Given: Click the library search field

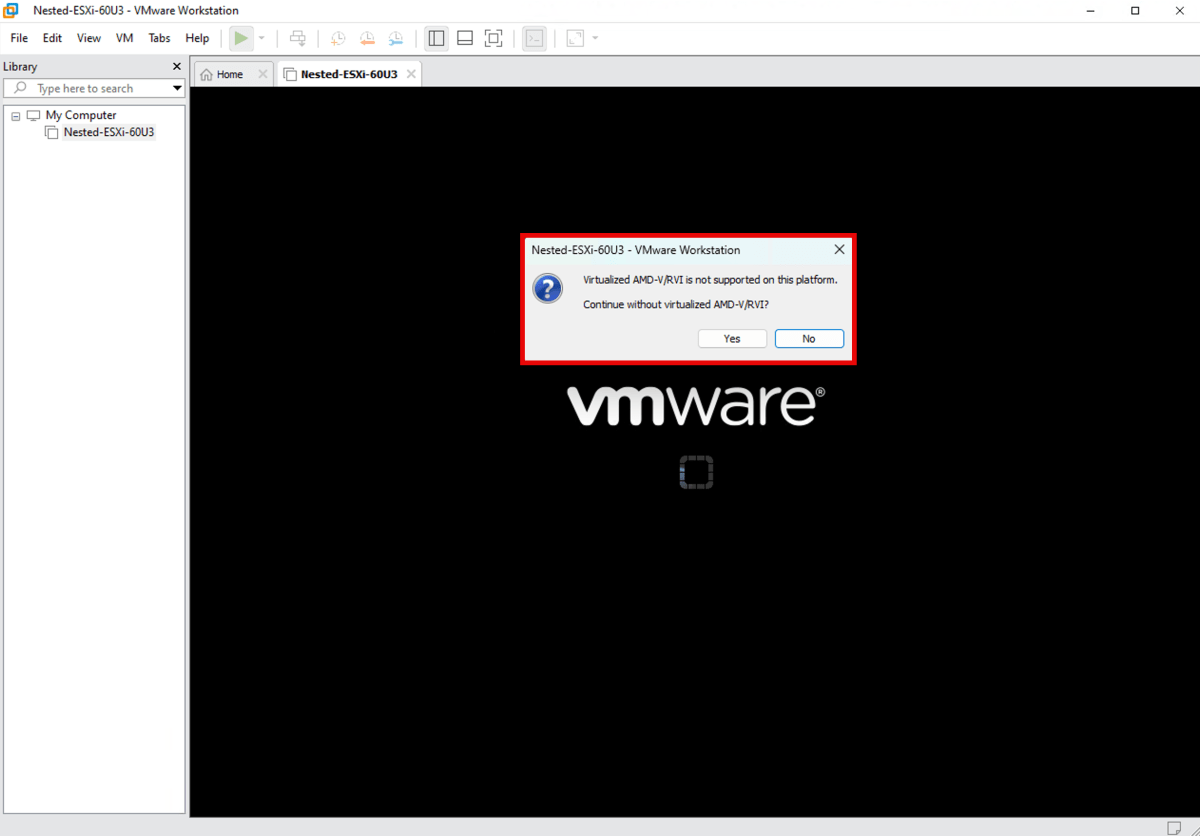Looking at the screenshot, I should [x=94, y=88].
